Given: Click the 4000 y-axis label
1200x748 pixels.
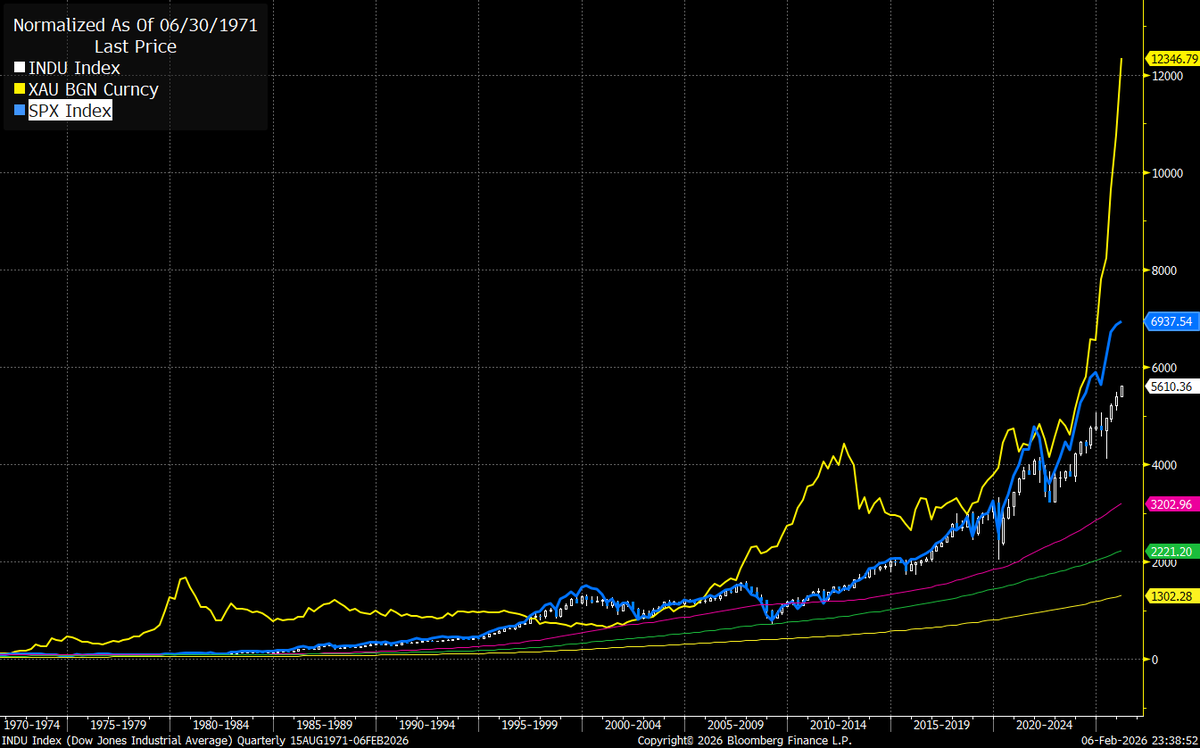Looking at the screenshot, I should click(x=1166, y=465).
